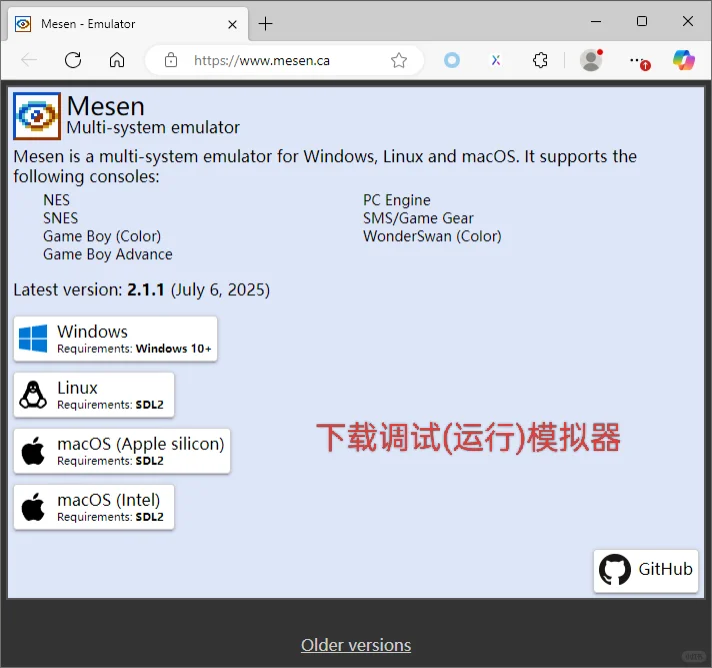Image resolution: width=712 pixels, height=668 pixels.
Task: Click the Mesen heading title
Action: tap(105, 106)
